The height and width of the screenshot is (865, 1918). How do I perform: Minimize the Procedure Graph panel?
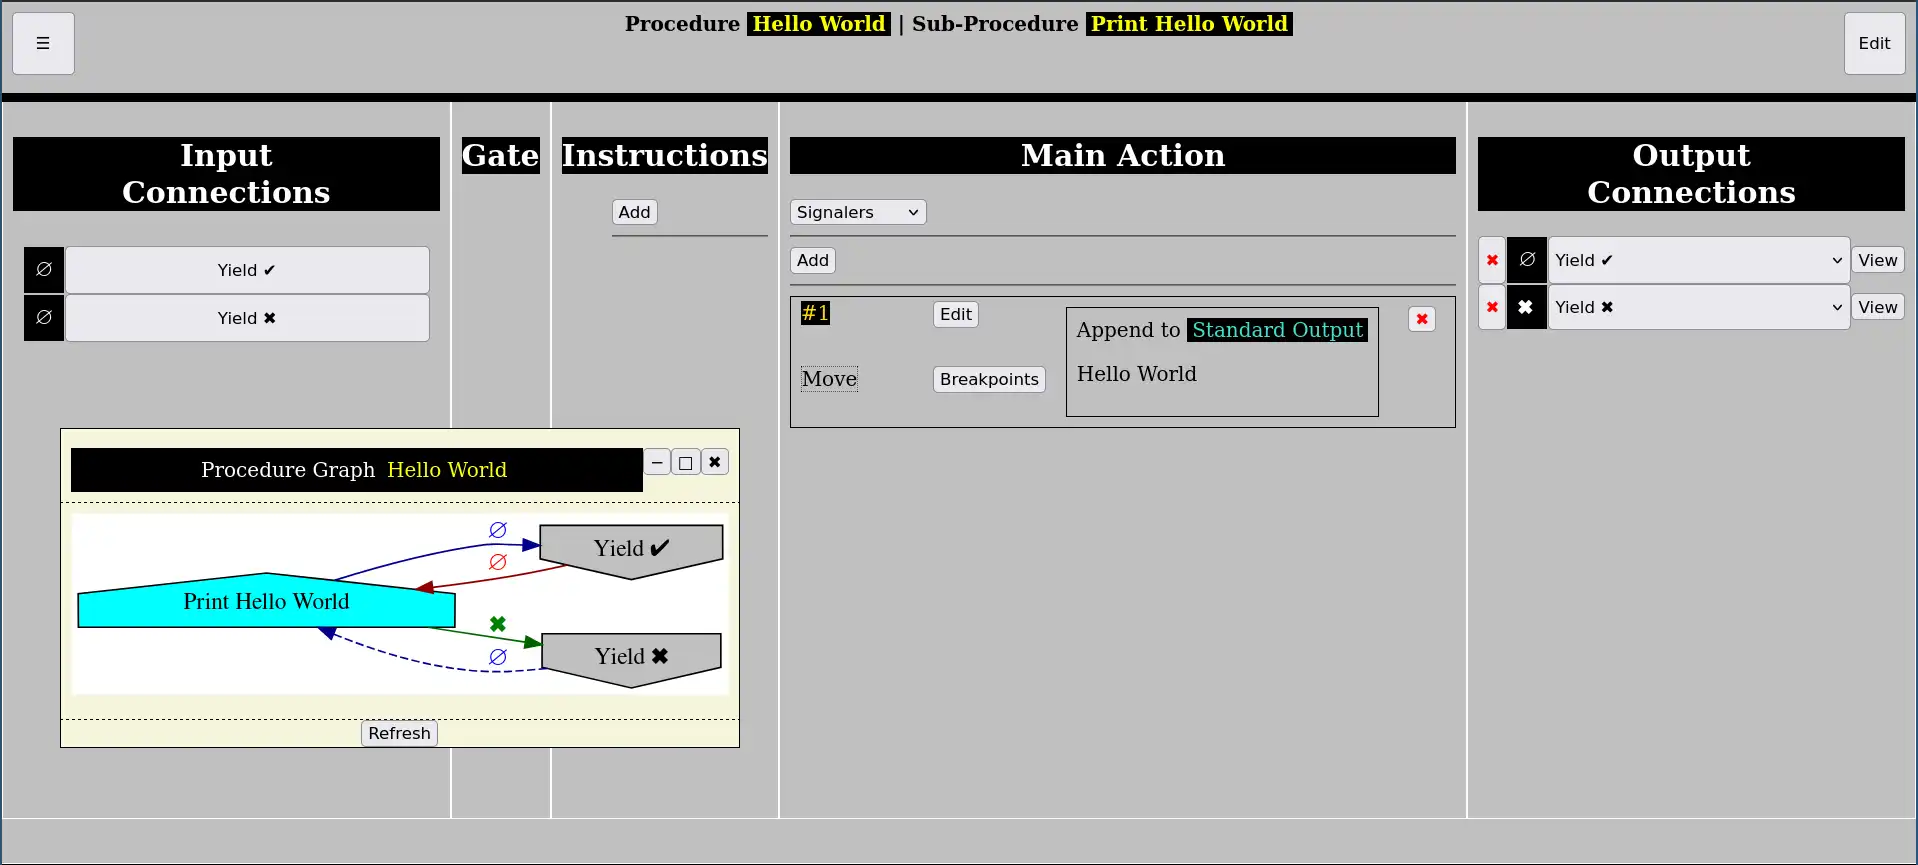(x=657, y=462)
